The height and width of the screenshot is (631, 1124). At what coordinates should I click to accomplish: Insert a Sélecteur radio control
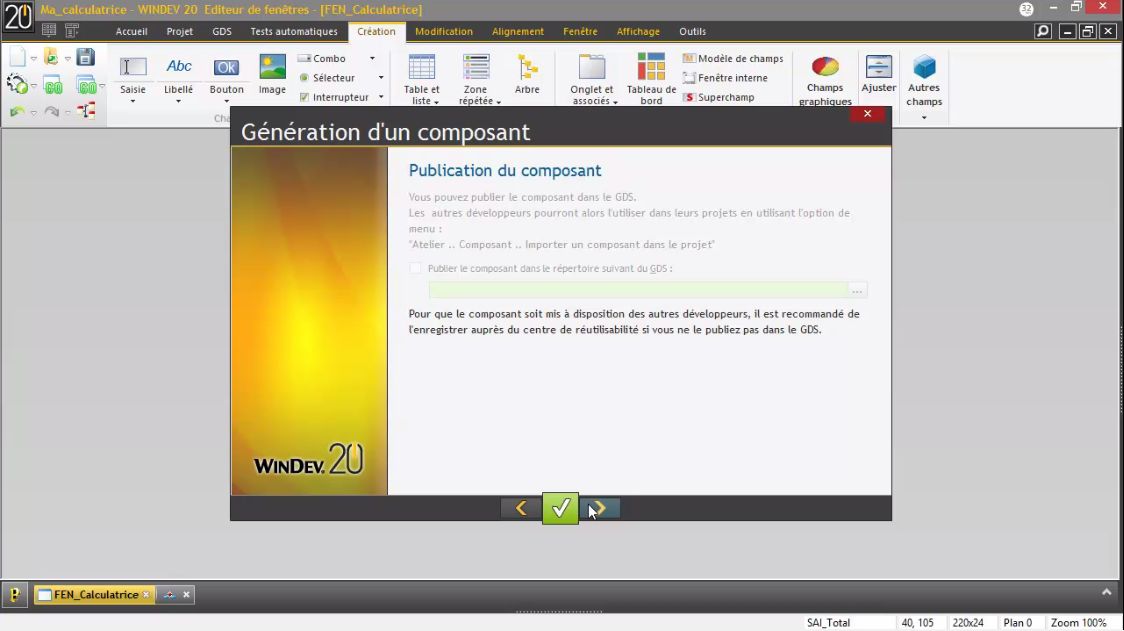pos(327,77)
